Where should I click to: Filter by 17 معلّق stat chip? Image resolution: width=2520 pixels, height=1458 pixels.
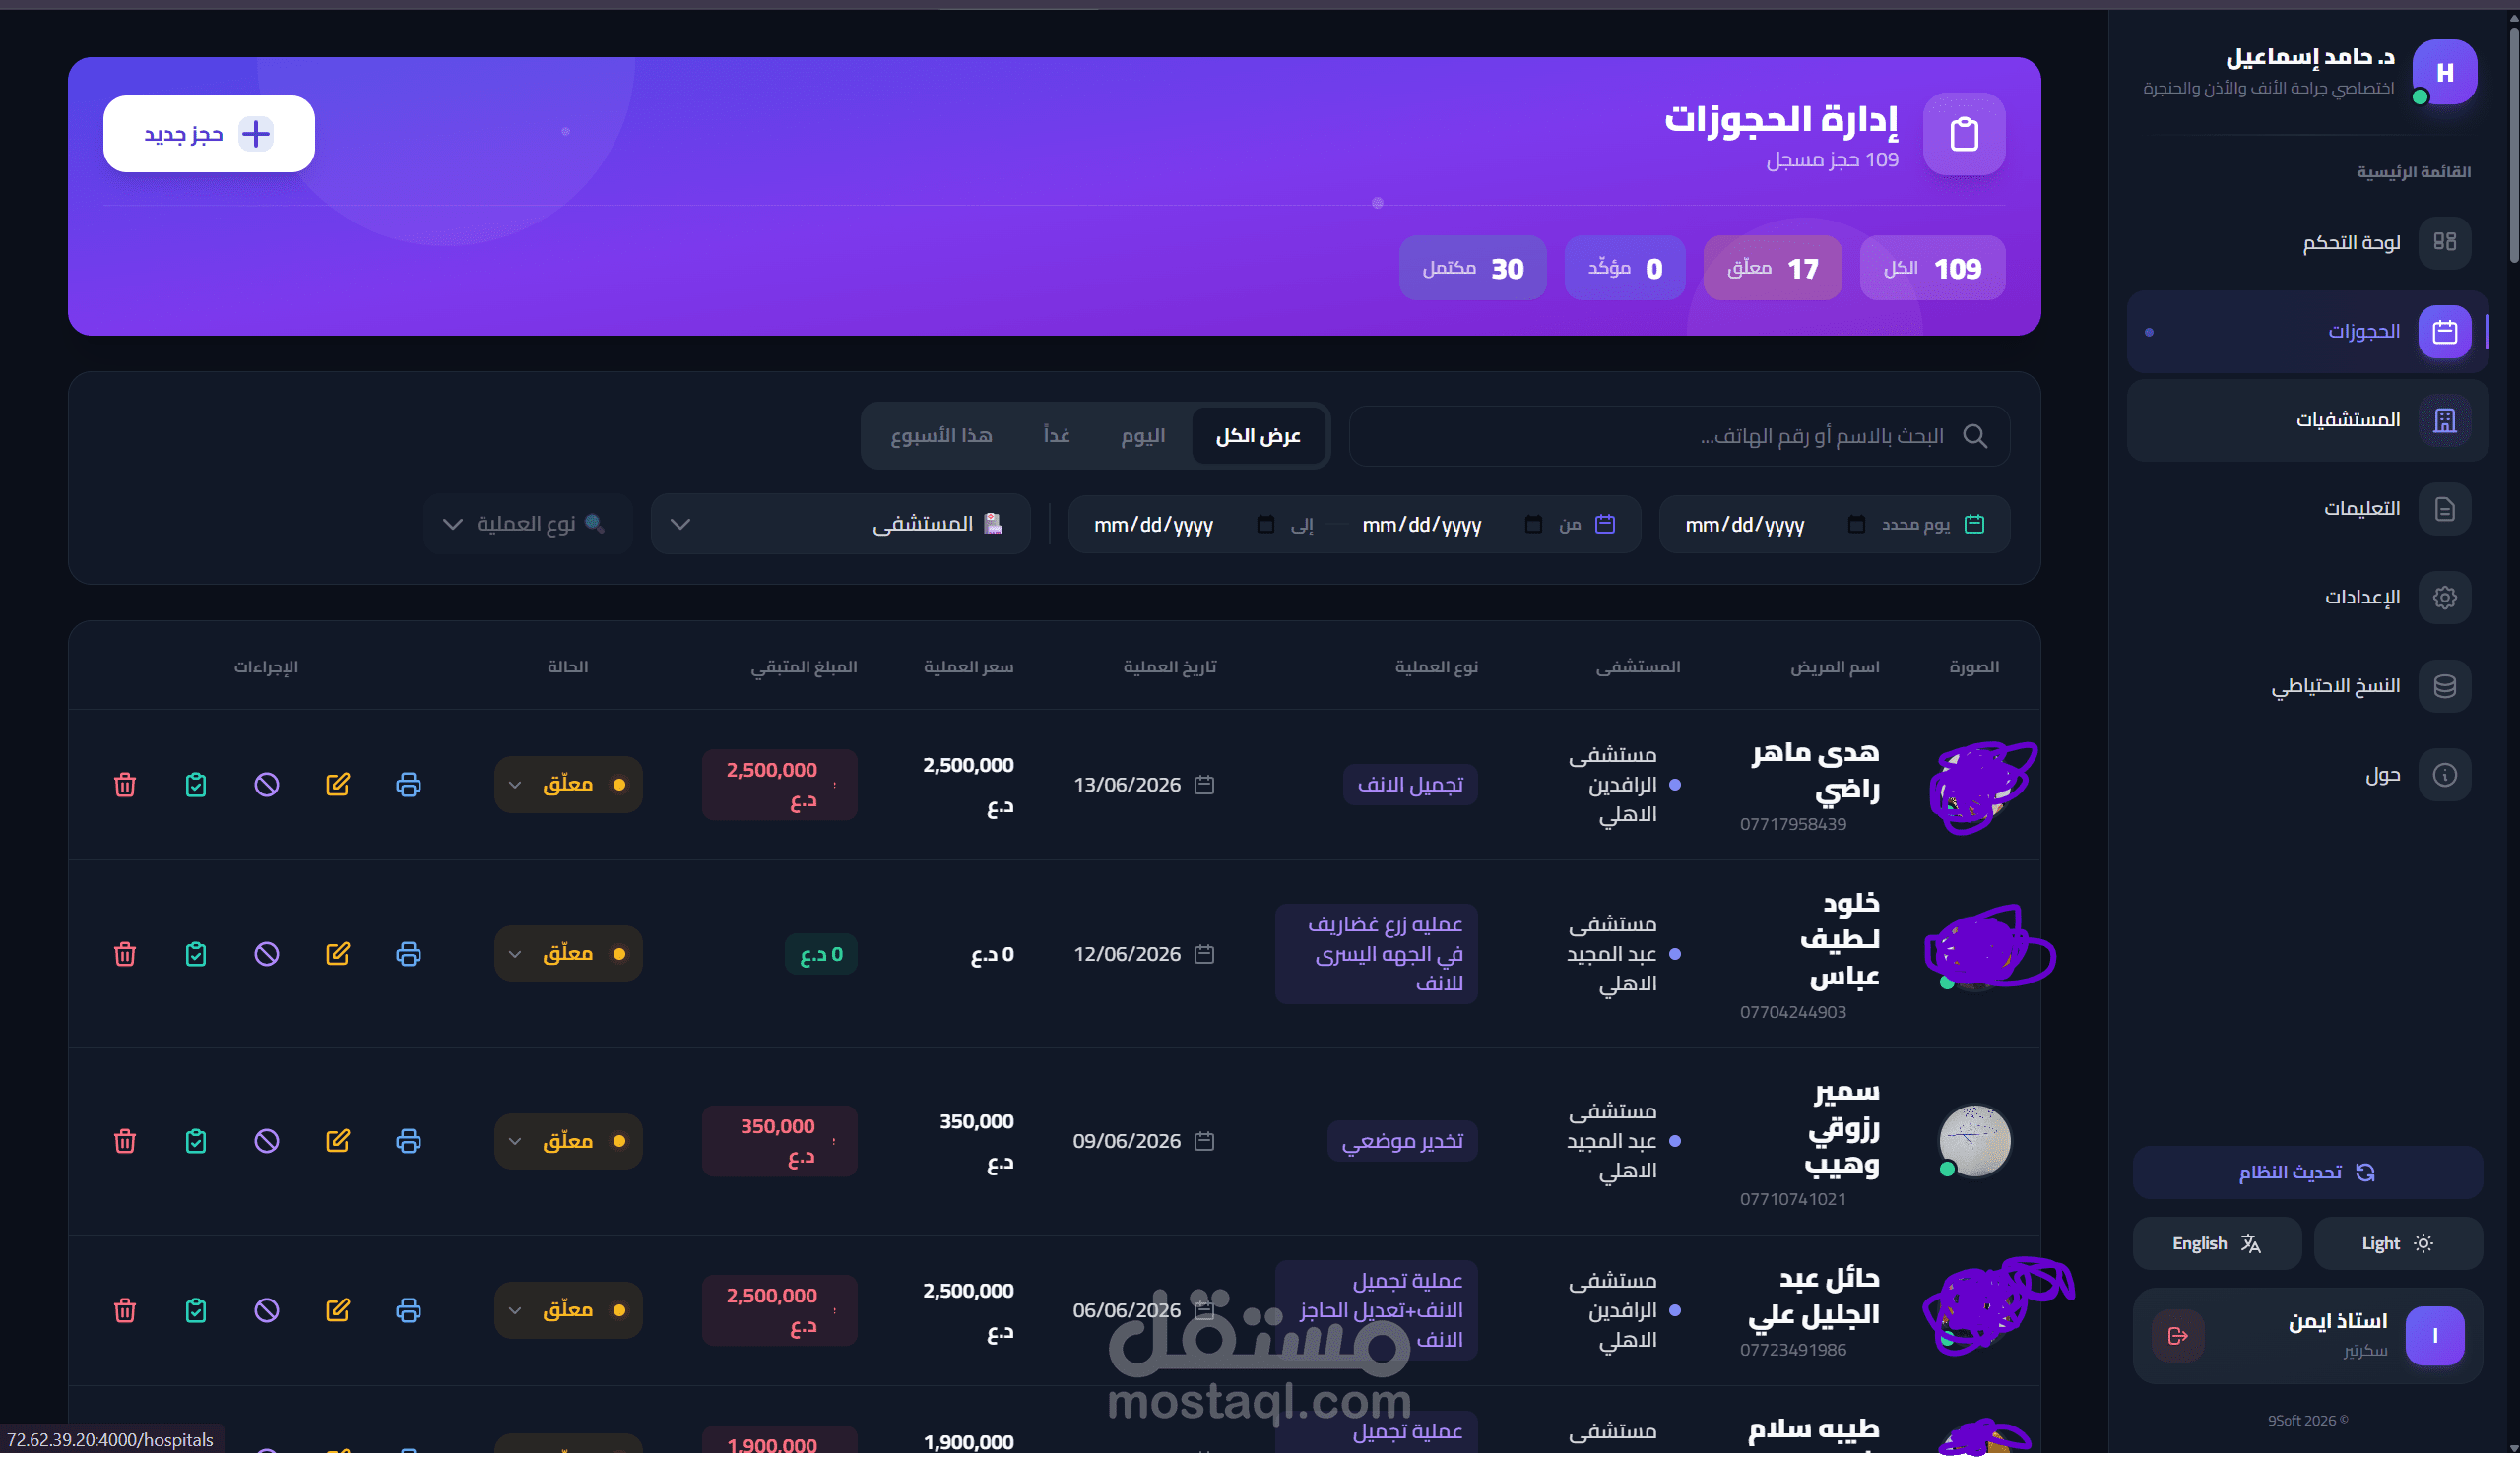pyautogui.click(x=1772, y=268)
